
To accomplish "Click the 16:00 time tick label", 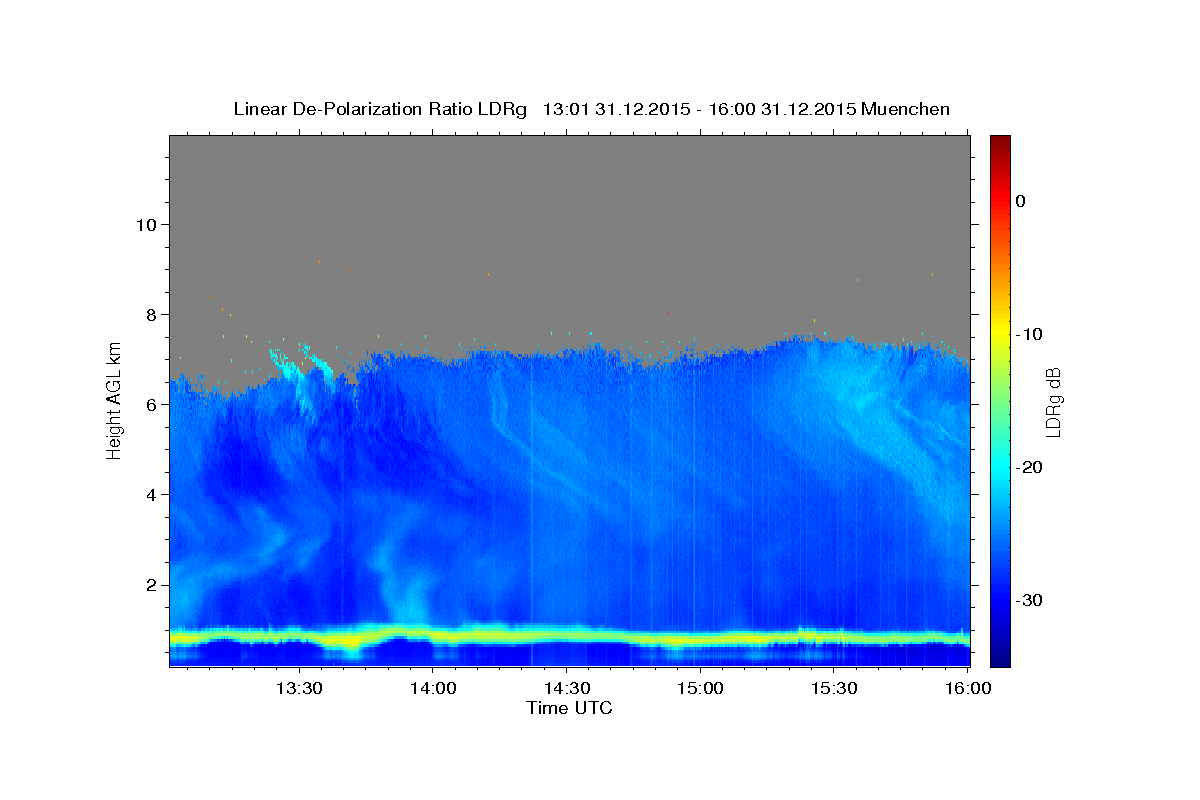I will tap(966, 689).
